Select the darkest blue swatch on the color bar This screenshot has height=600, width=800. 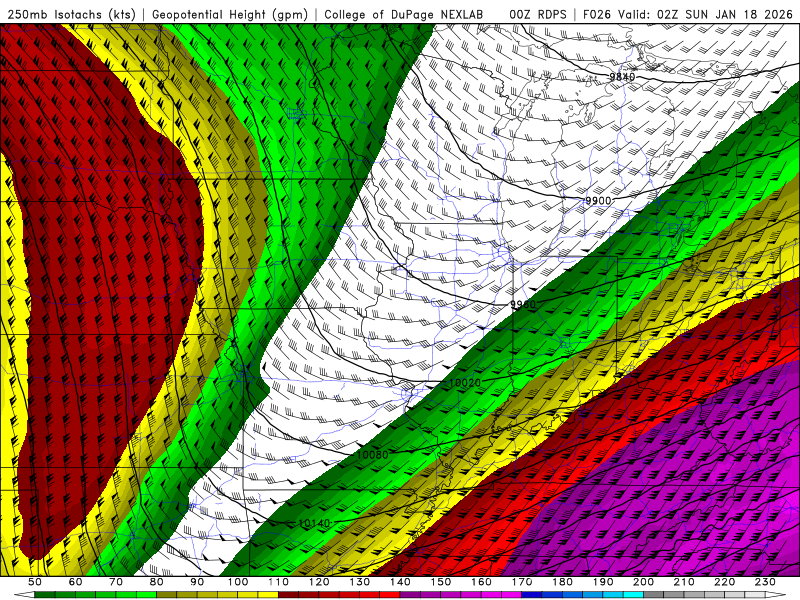[x=532, y=595]
